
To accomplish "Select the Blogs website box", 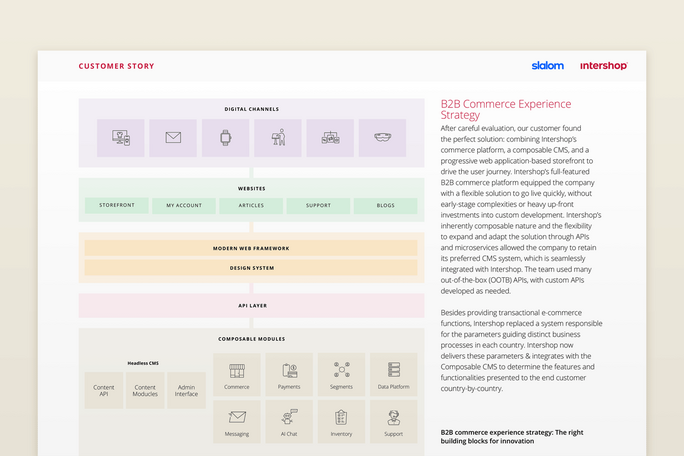I will [x=386, y=205].
